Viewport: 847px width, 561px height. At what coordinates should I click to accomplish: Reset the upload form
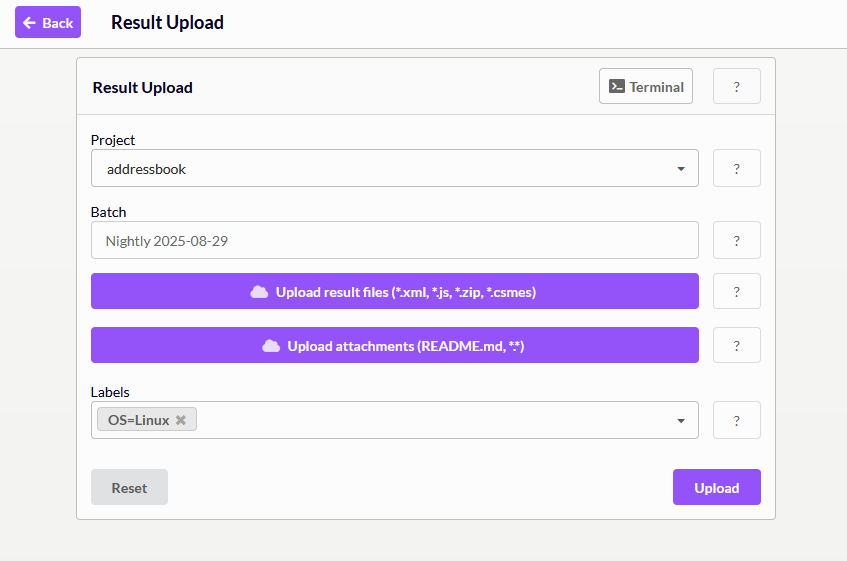tap(129, 487)
